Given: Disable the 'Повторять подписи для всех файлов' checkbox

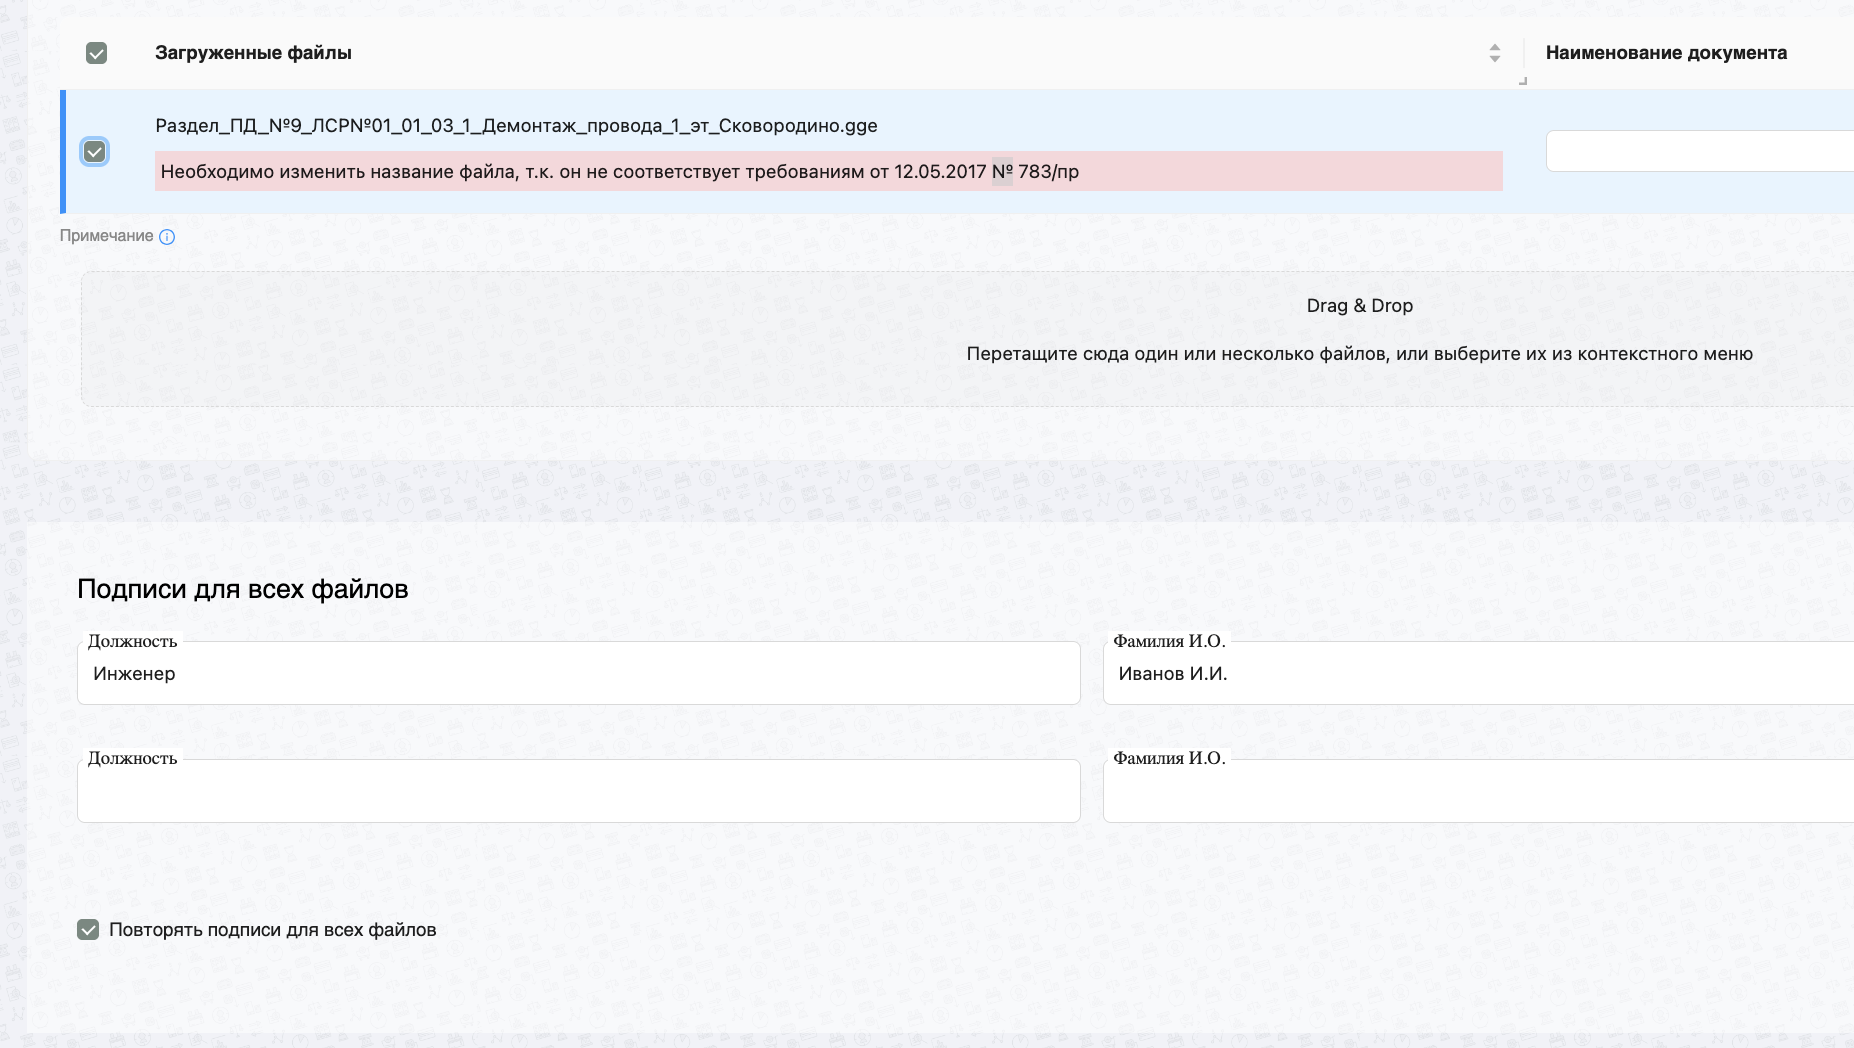Looking at the screenshot, I should [x=88, y=930].
